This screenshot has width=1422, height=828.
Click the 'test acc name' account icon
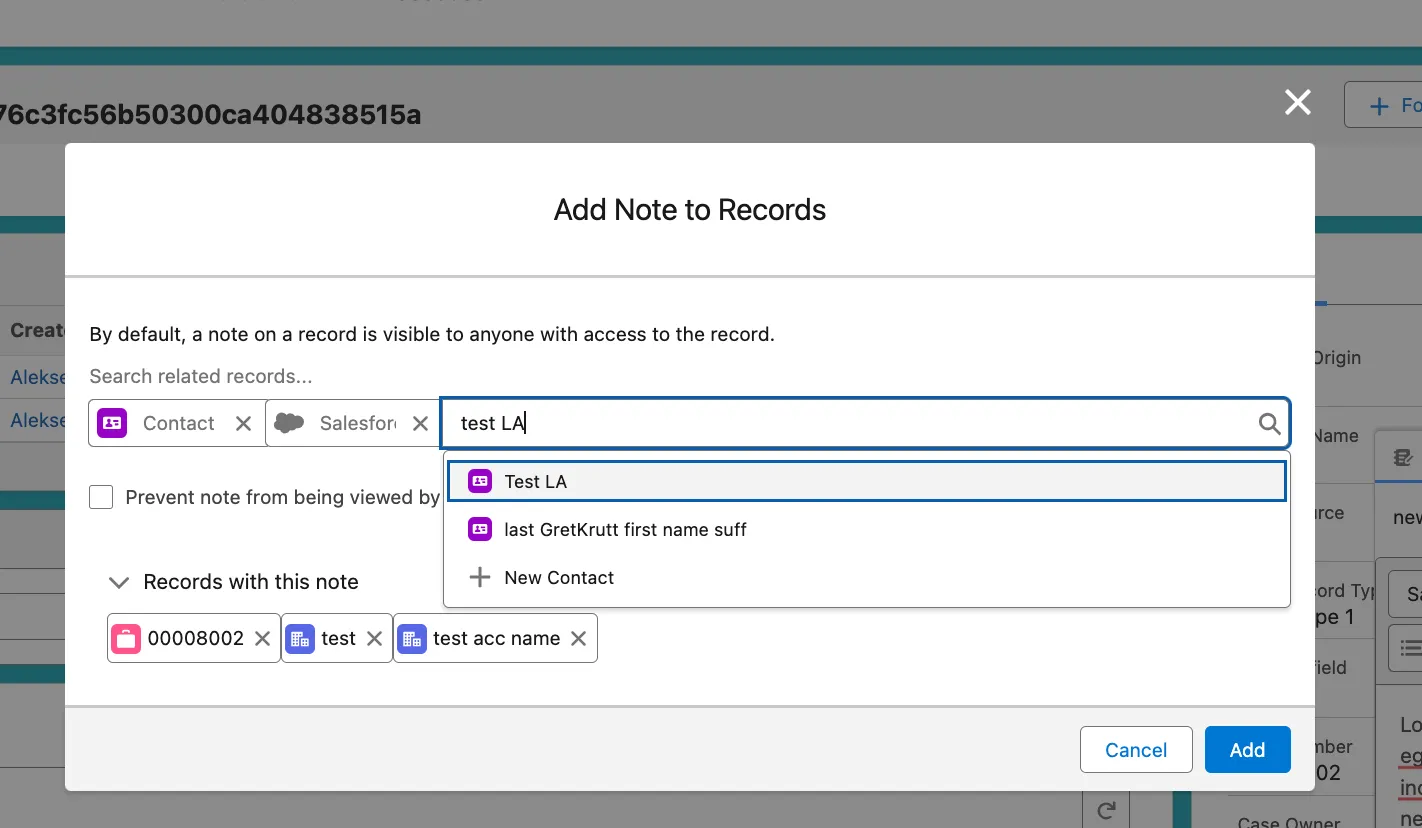pos(412,639)
